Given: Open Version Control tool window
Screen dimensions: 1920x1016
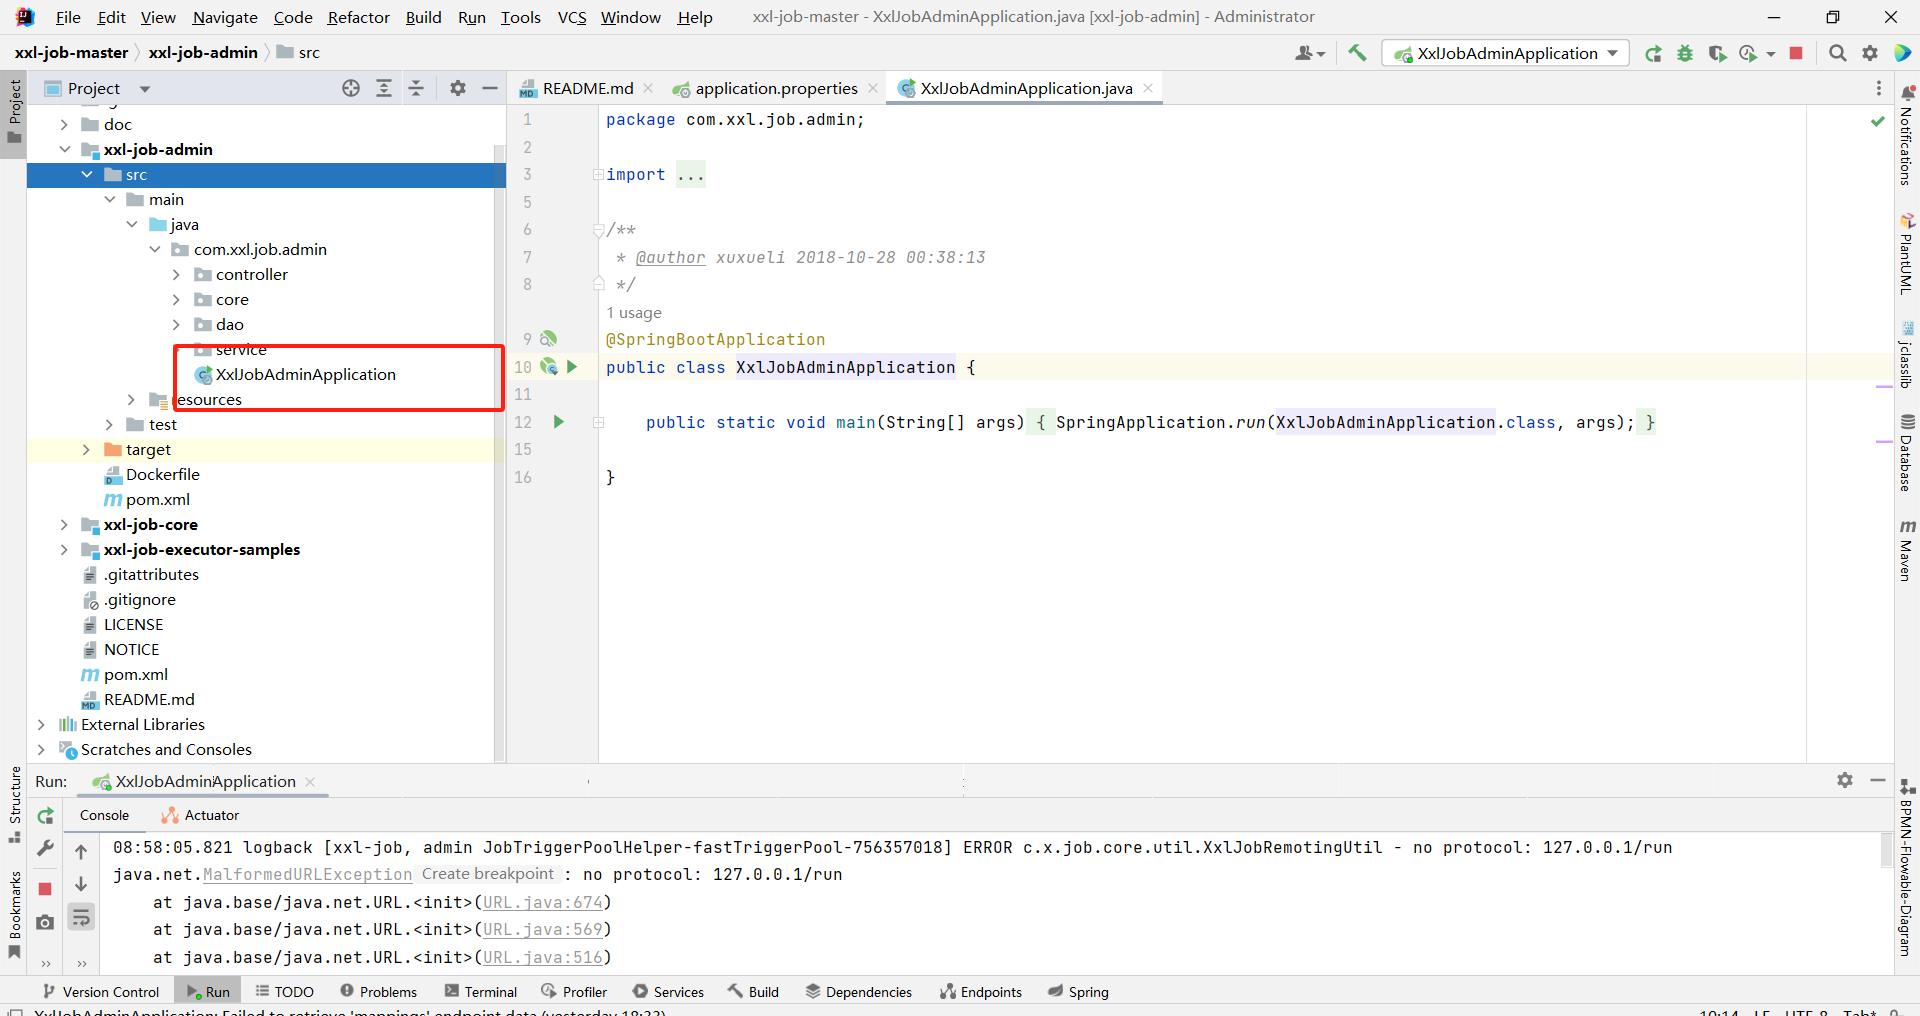Looking at the screenshot, I should [101, 991].
